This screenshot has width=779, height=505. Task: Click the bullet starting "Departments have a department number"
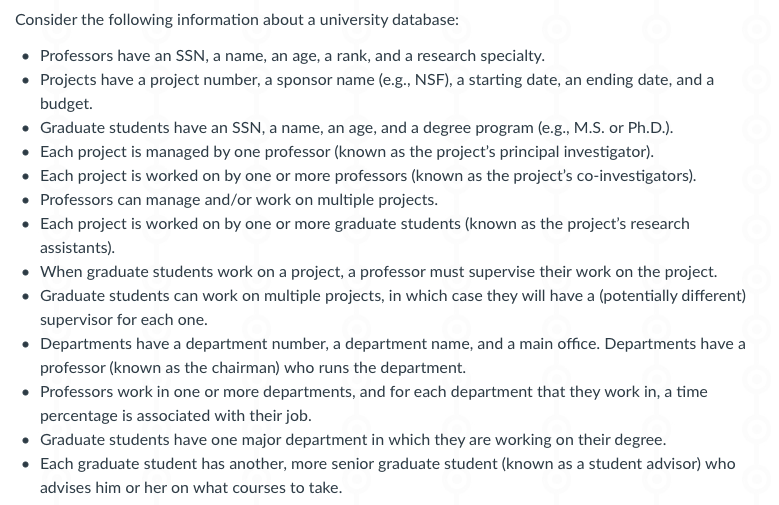click(392, 344)
